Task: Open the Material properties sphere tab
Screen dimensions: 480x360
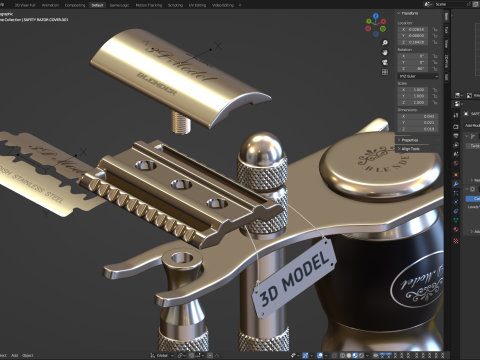Action: click(x=456, y=229)
